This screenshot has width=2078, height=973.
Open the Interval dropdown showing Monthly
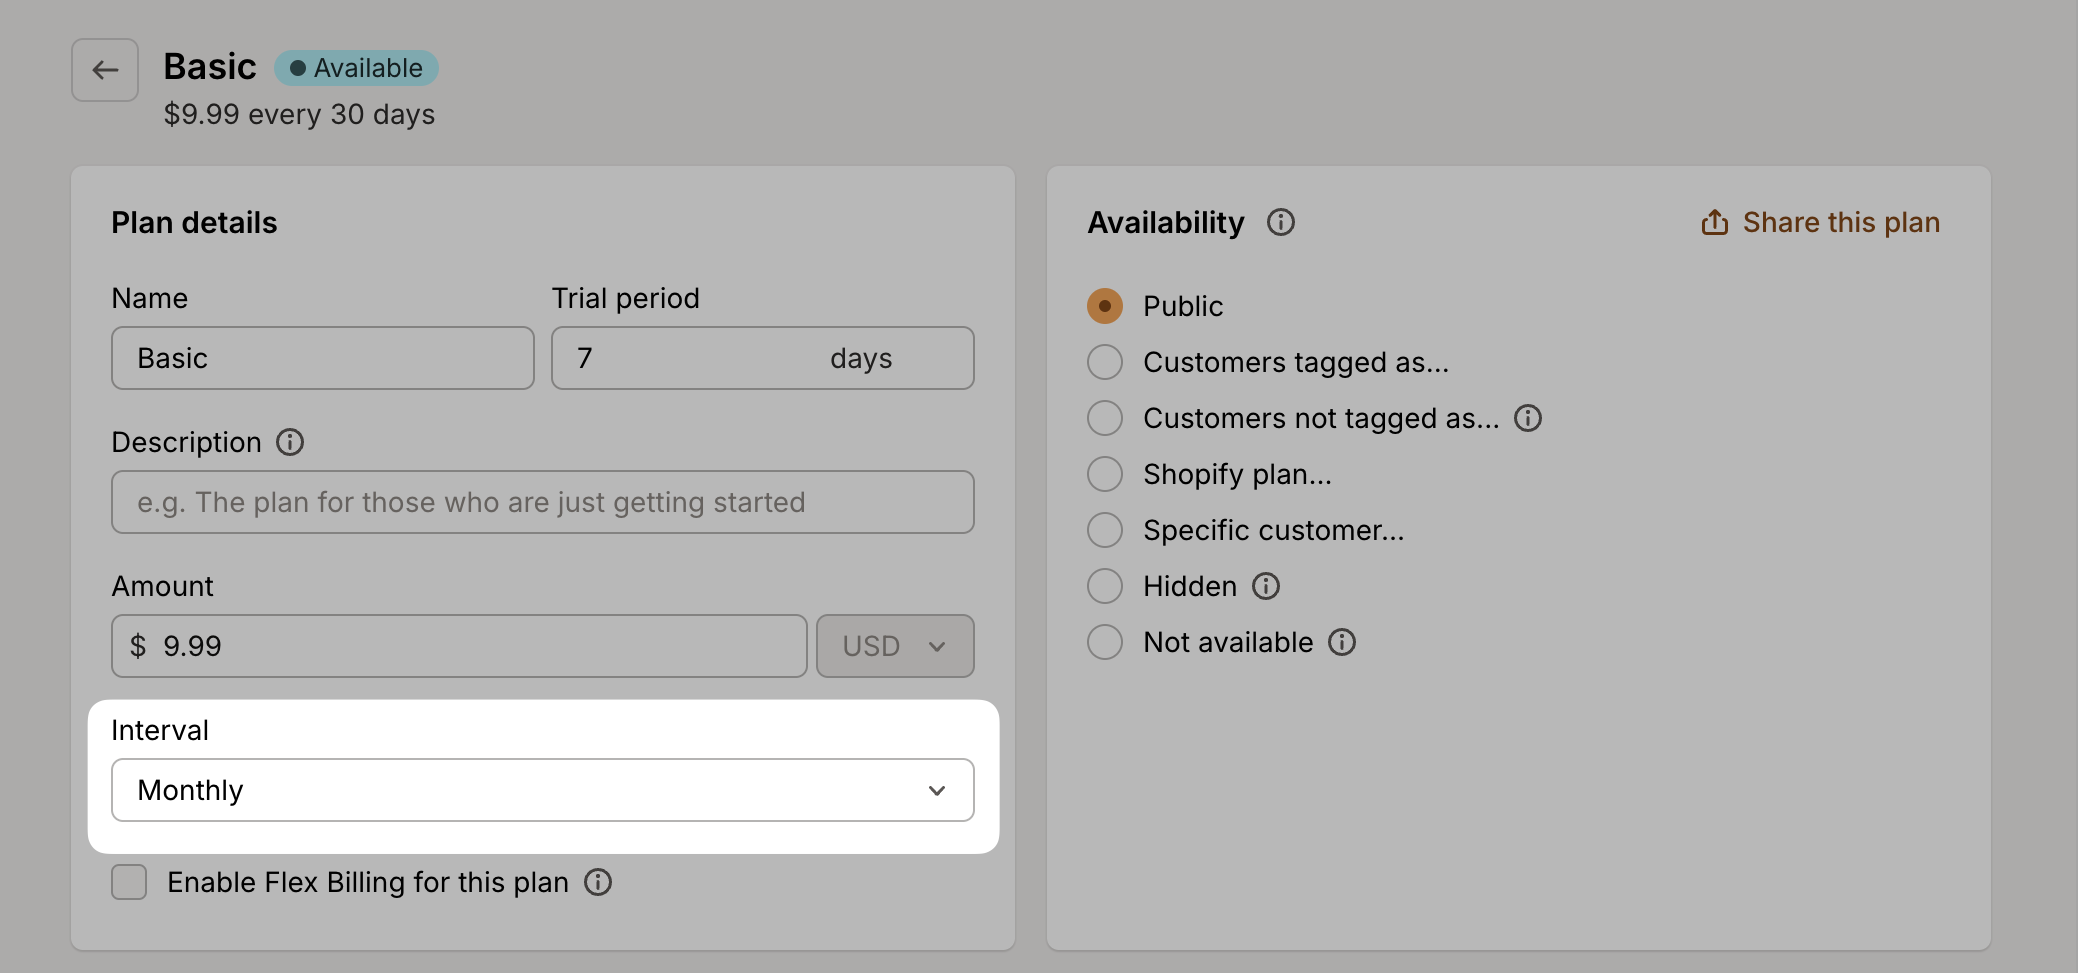(542, 790)
